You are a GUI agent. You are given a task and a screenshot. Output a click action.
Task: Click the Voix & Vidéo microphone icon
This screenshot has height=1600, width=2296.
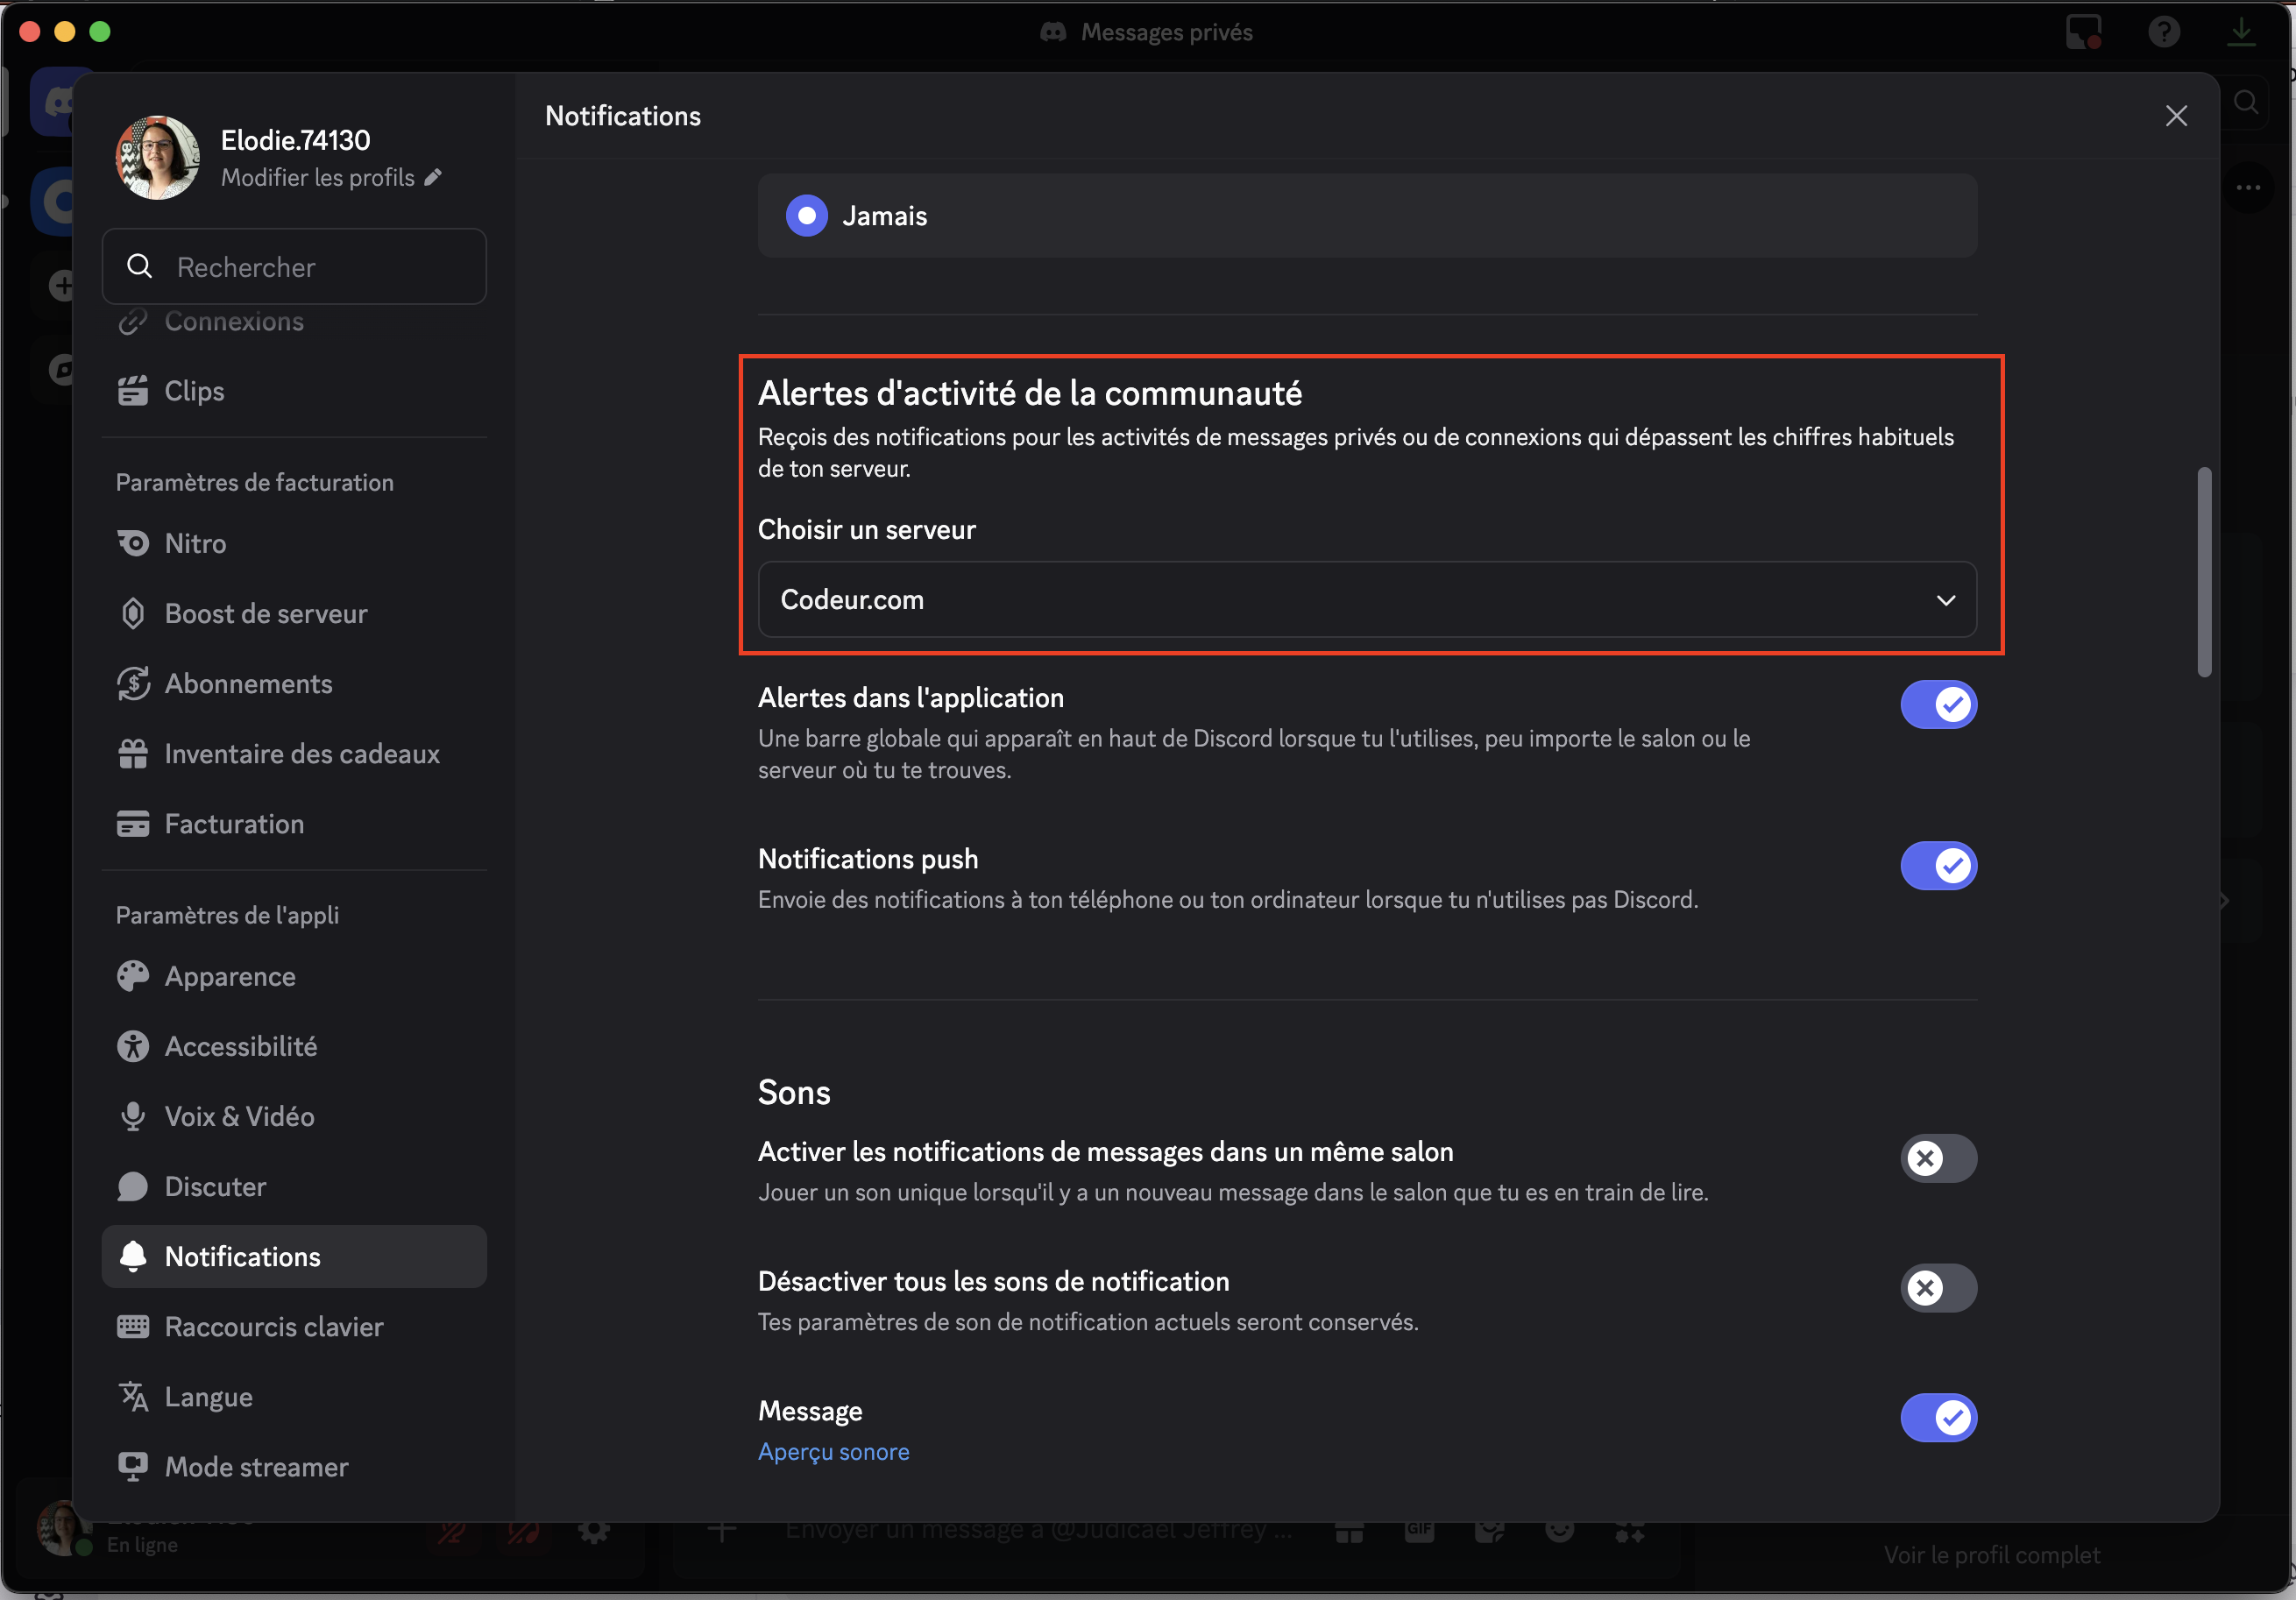[133, 1116]
